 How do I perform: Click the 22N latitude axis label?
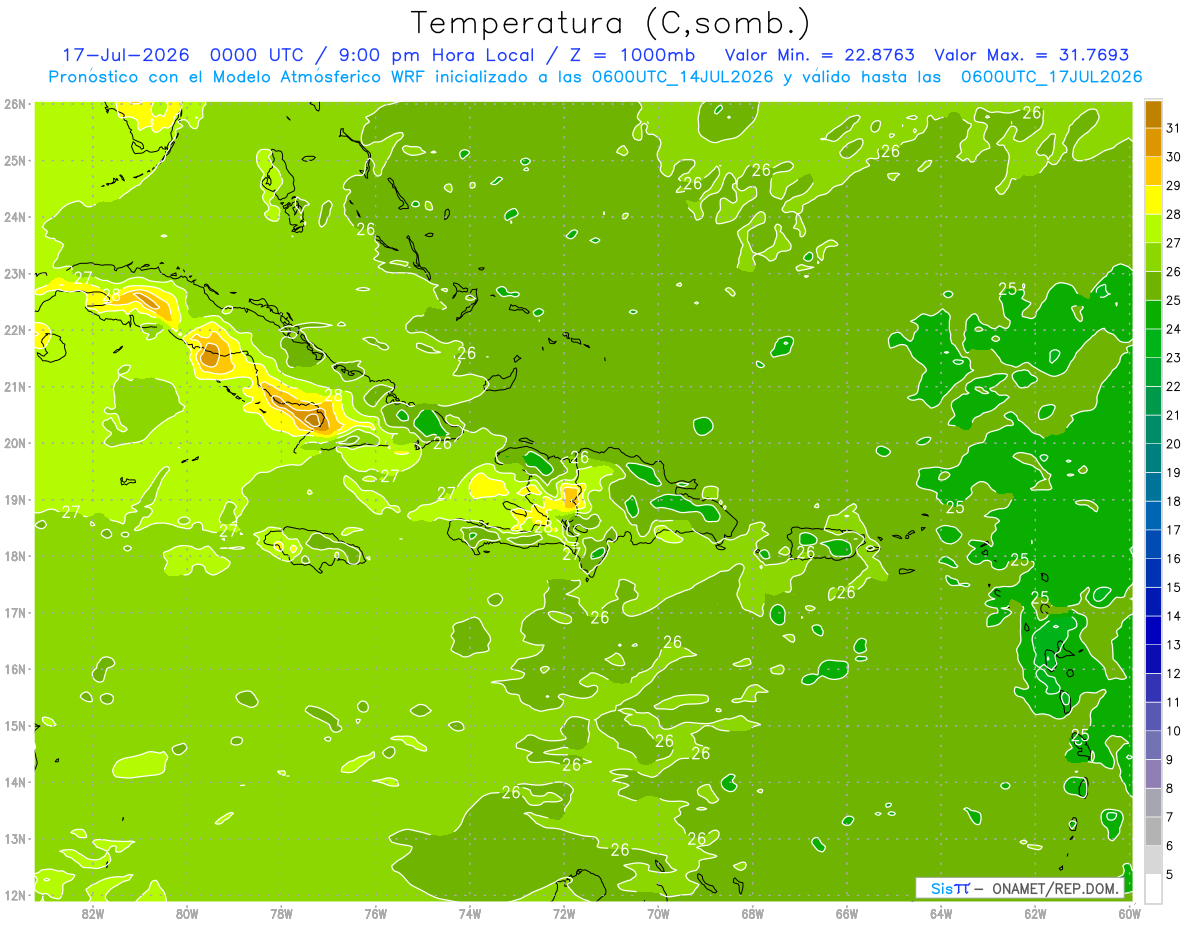tap(14, 330)
